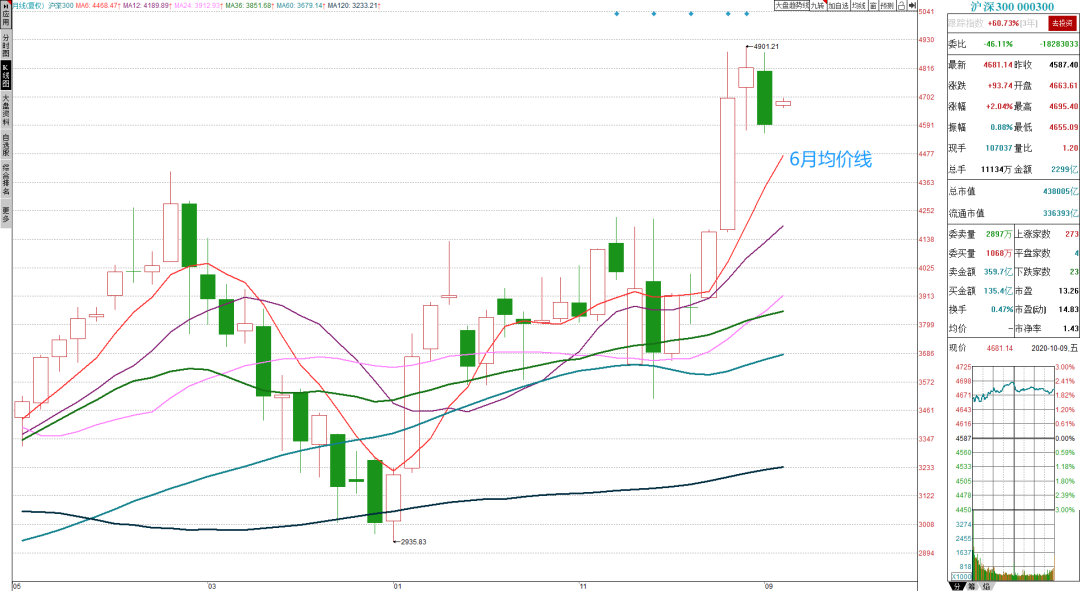The width and height of the screenshot is (1080, 591).
Task: Select the K线图 sidebar tab
Action: point(6,76)
